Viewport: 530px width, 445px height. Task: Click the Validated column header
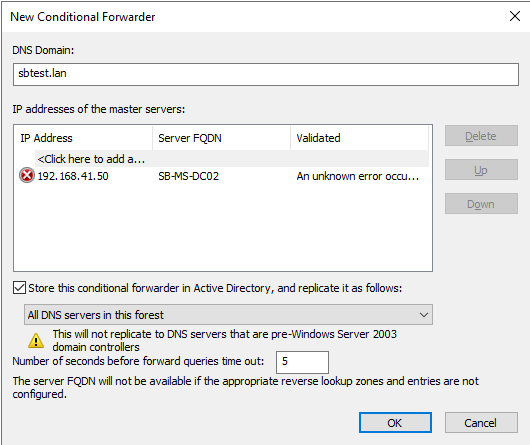click(359, 138)
